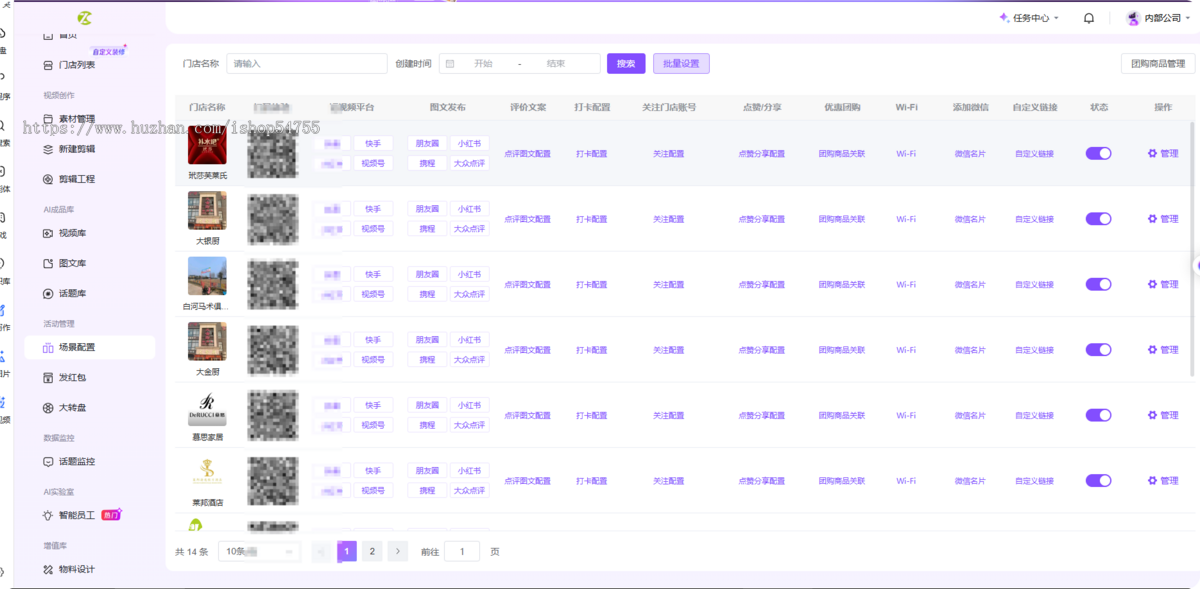Screen dimensions: 1200x589
Task: Click the gear icon in 莱邦酒店 row
Action: click(x=1152, y=480)
